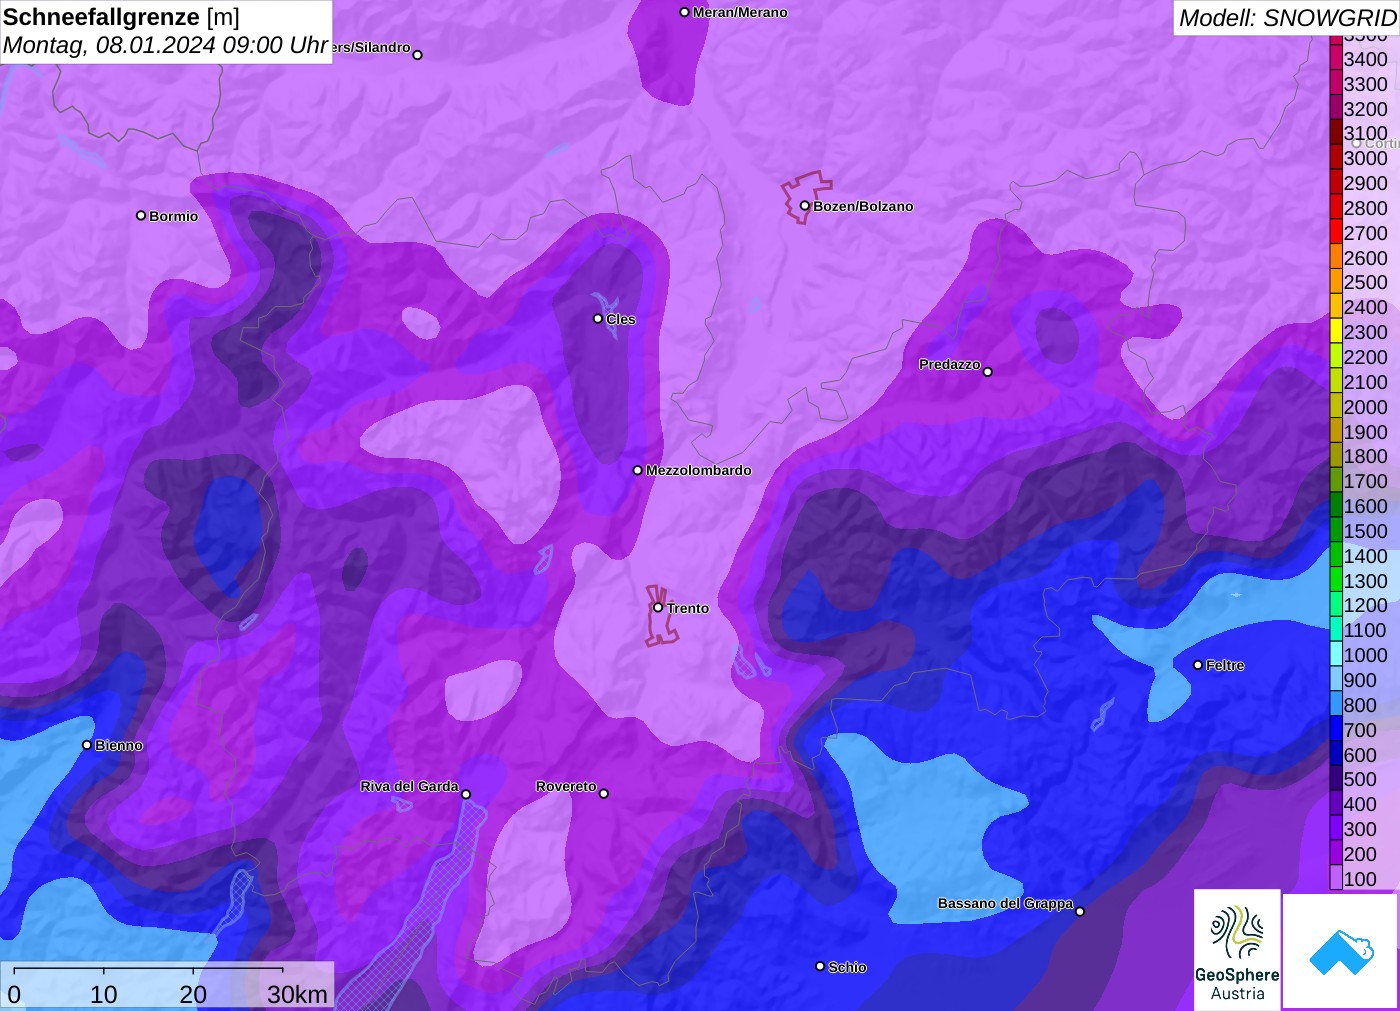Click the Feltre location dot

[x=1198, y=665]
